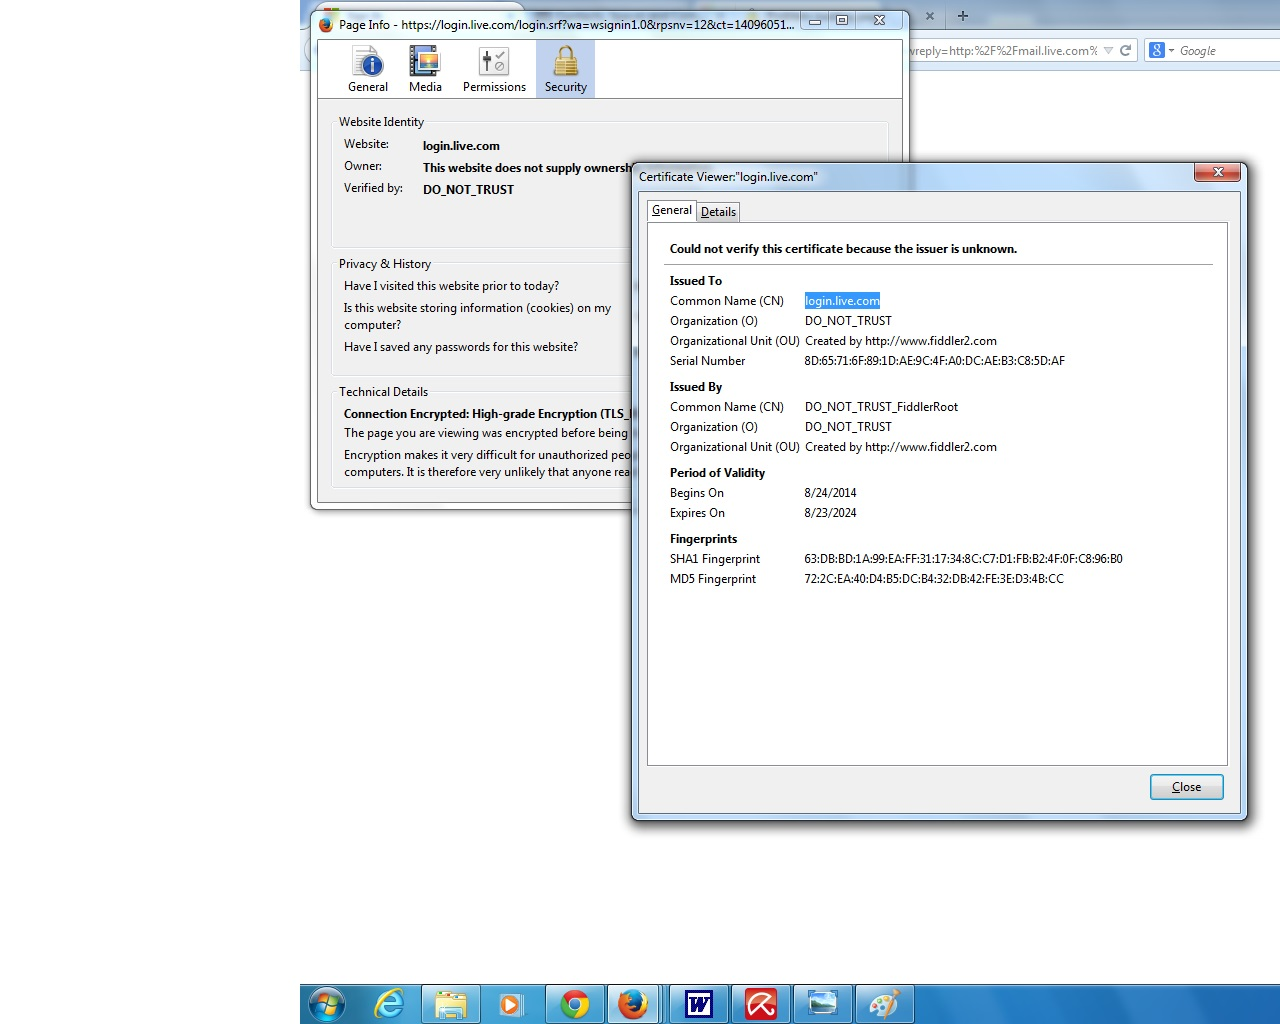This screenshot has width=1280, height=1024.
Task: Open the Avira antivirus taskbar icon
Action: point(761,1004)
